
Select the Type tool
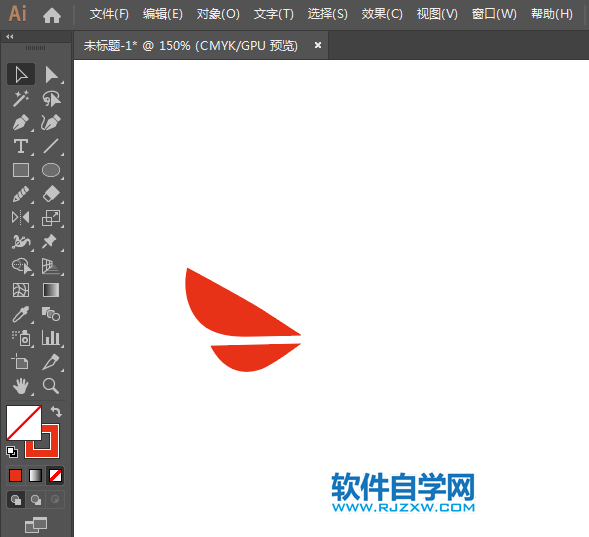click(21, 146)
